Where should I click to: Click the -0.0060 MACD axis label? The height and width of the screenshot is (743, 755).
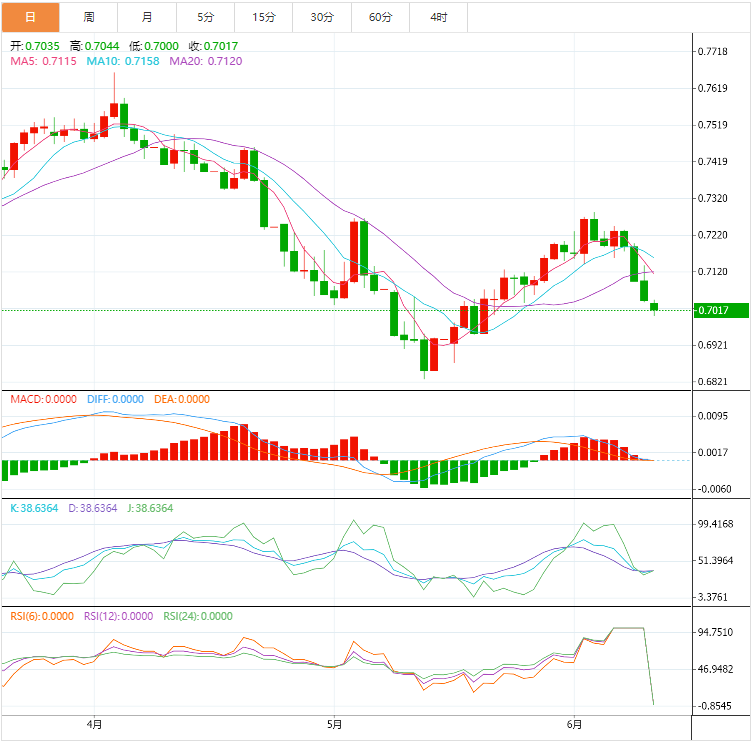[x=714, y=489]
